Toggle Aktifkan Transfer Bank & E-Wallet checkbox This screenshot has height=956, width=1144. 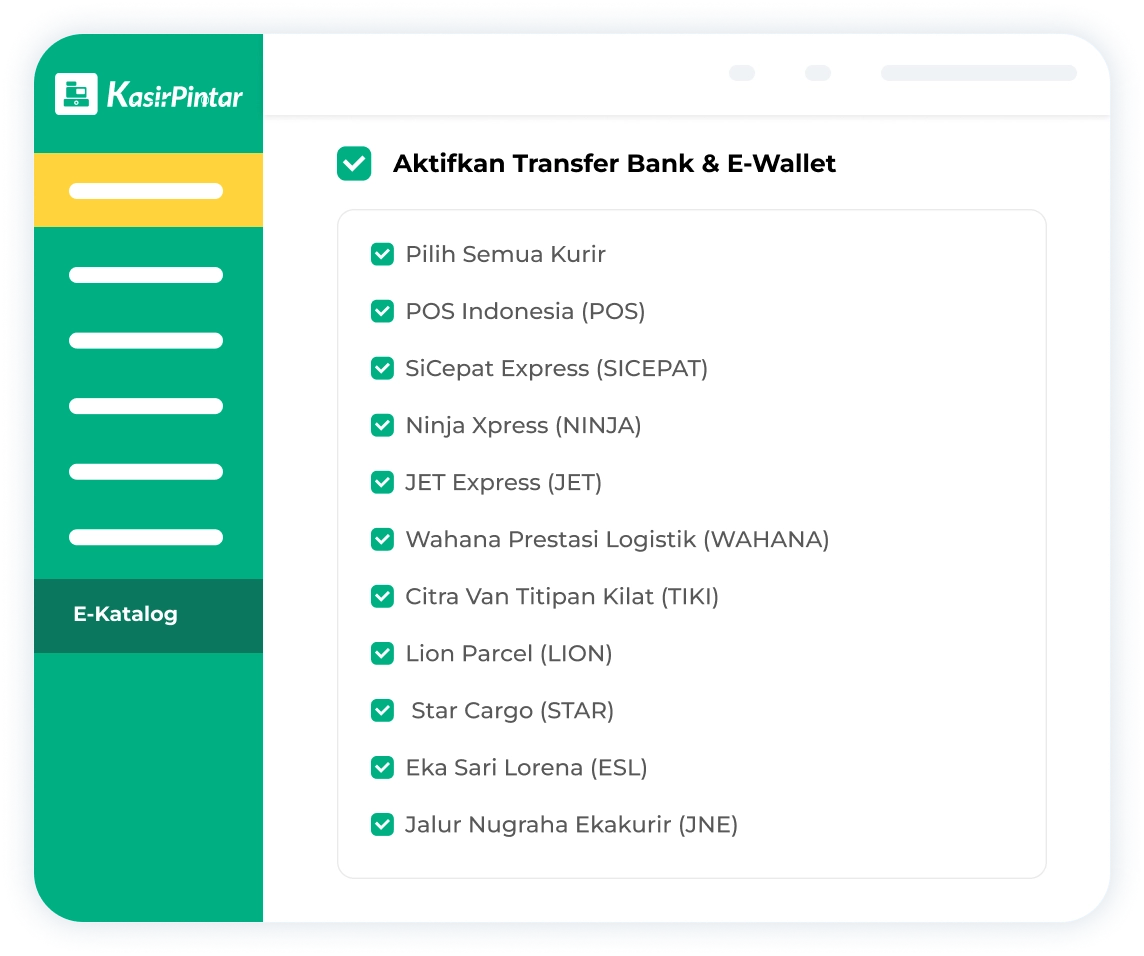pyautogui.click(x=354, y=163)
